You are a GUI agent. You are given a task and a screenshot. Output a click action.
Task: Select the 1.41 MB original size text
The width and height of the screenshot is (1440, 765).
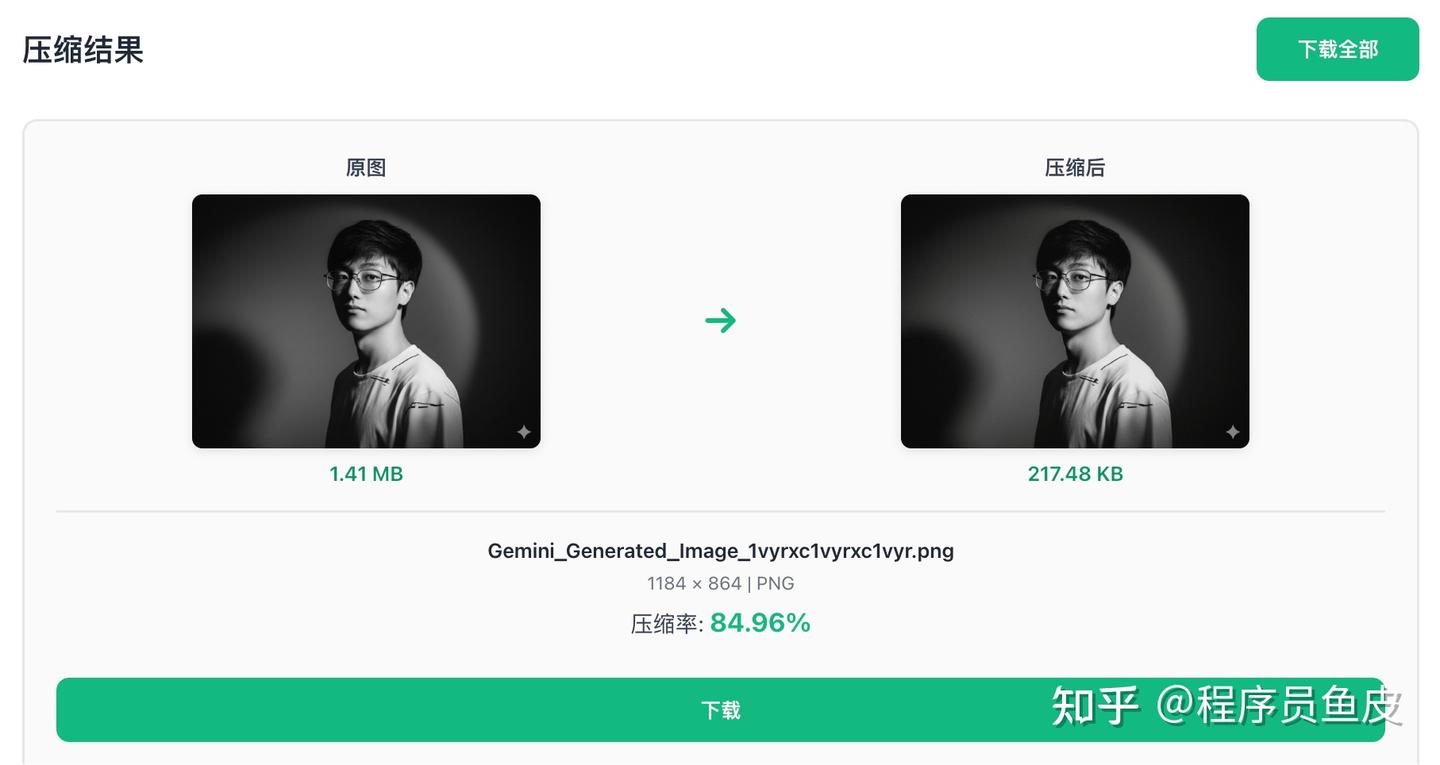click(x=366, y=474)
